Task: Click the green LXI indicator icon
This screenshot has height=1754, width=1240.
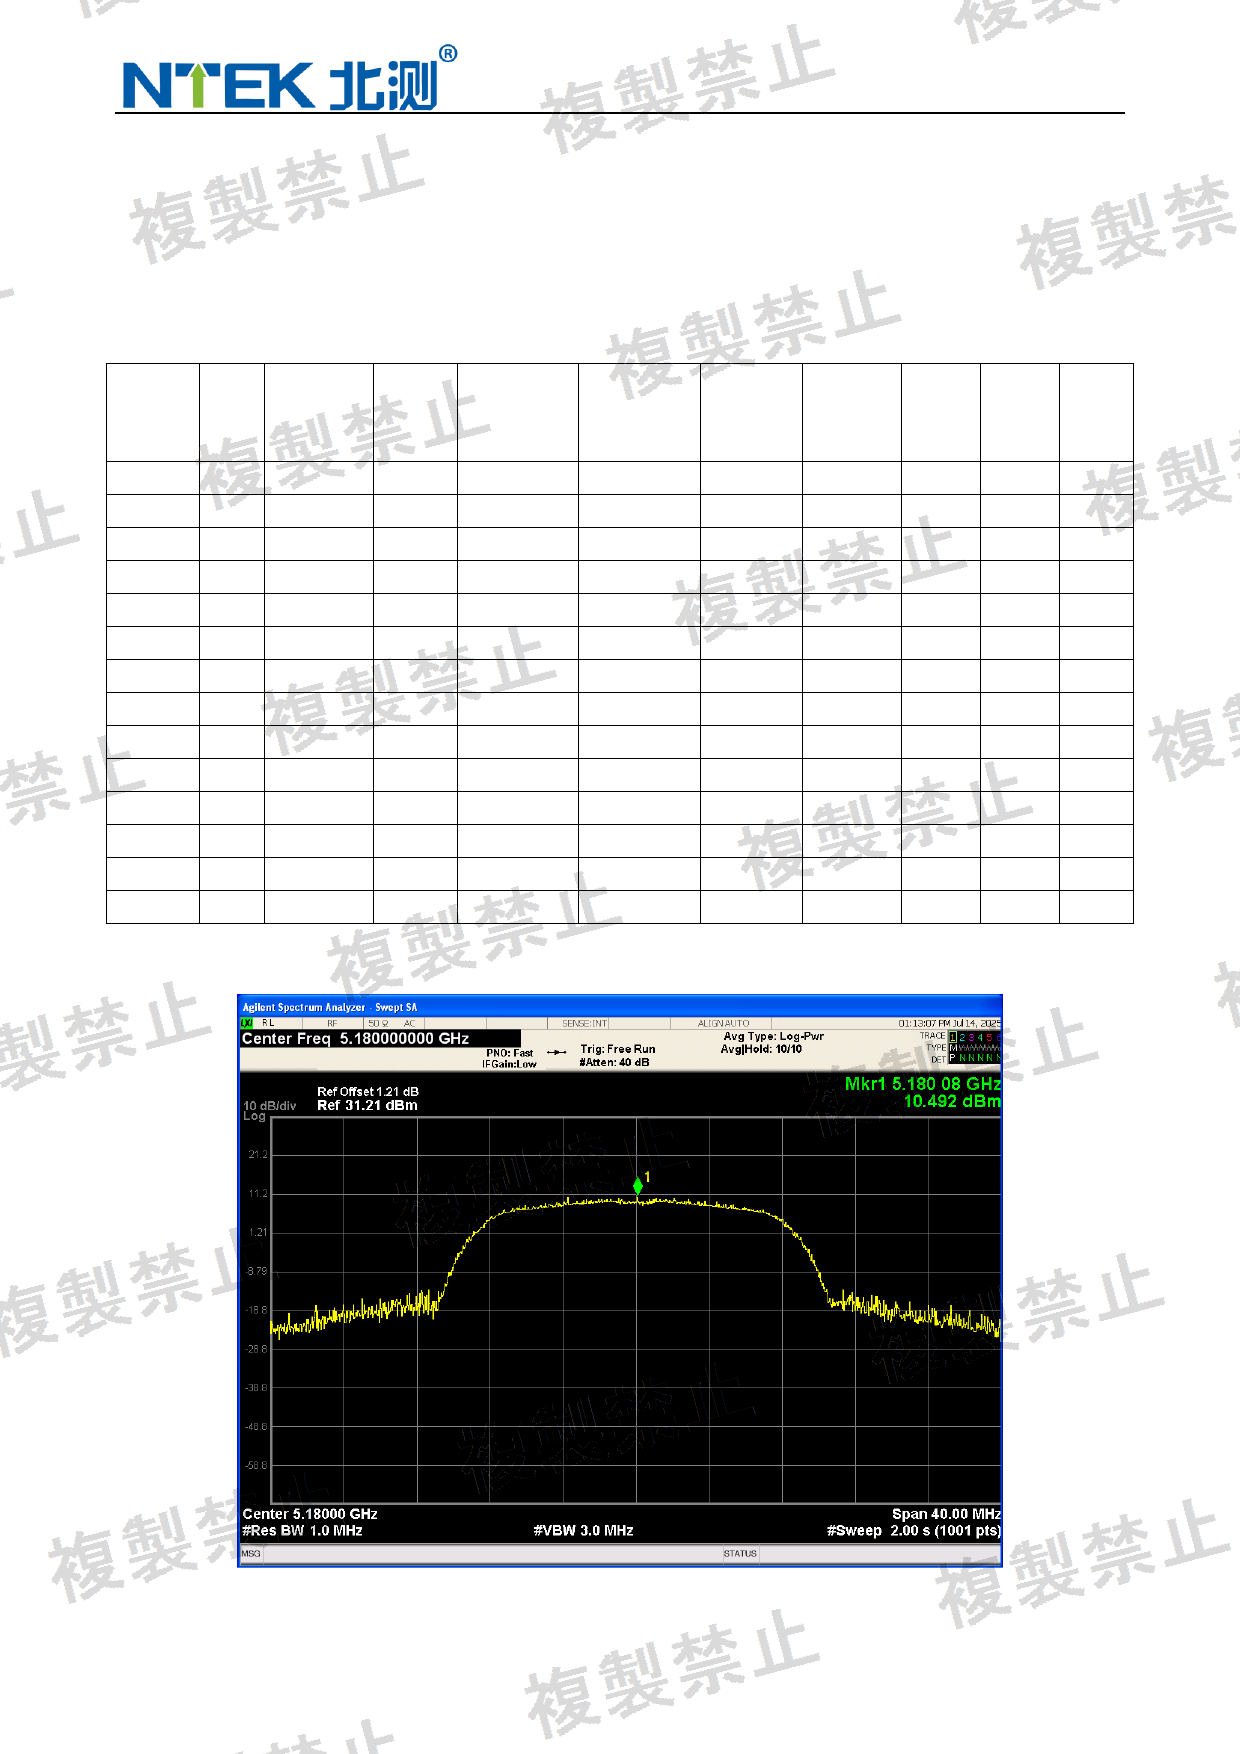Action: coord(247,1023)
